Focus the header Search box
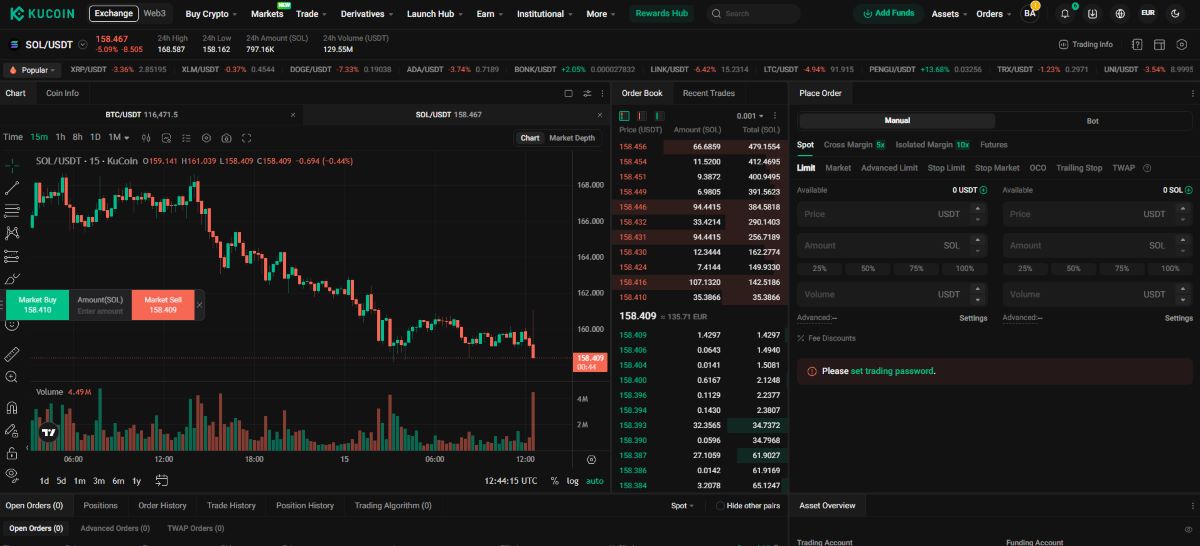This screenshot has width=1200, height=546. pyautogui.click(x=753, y=14)
